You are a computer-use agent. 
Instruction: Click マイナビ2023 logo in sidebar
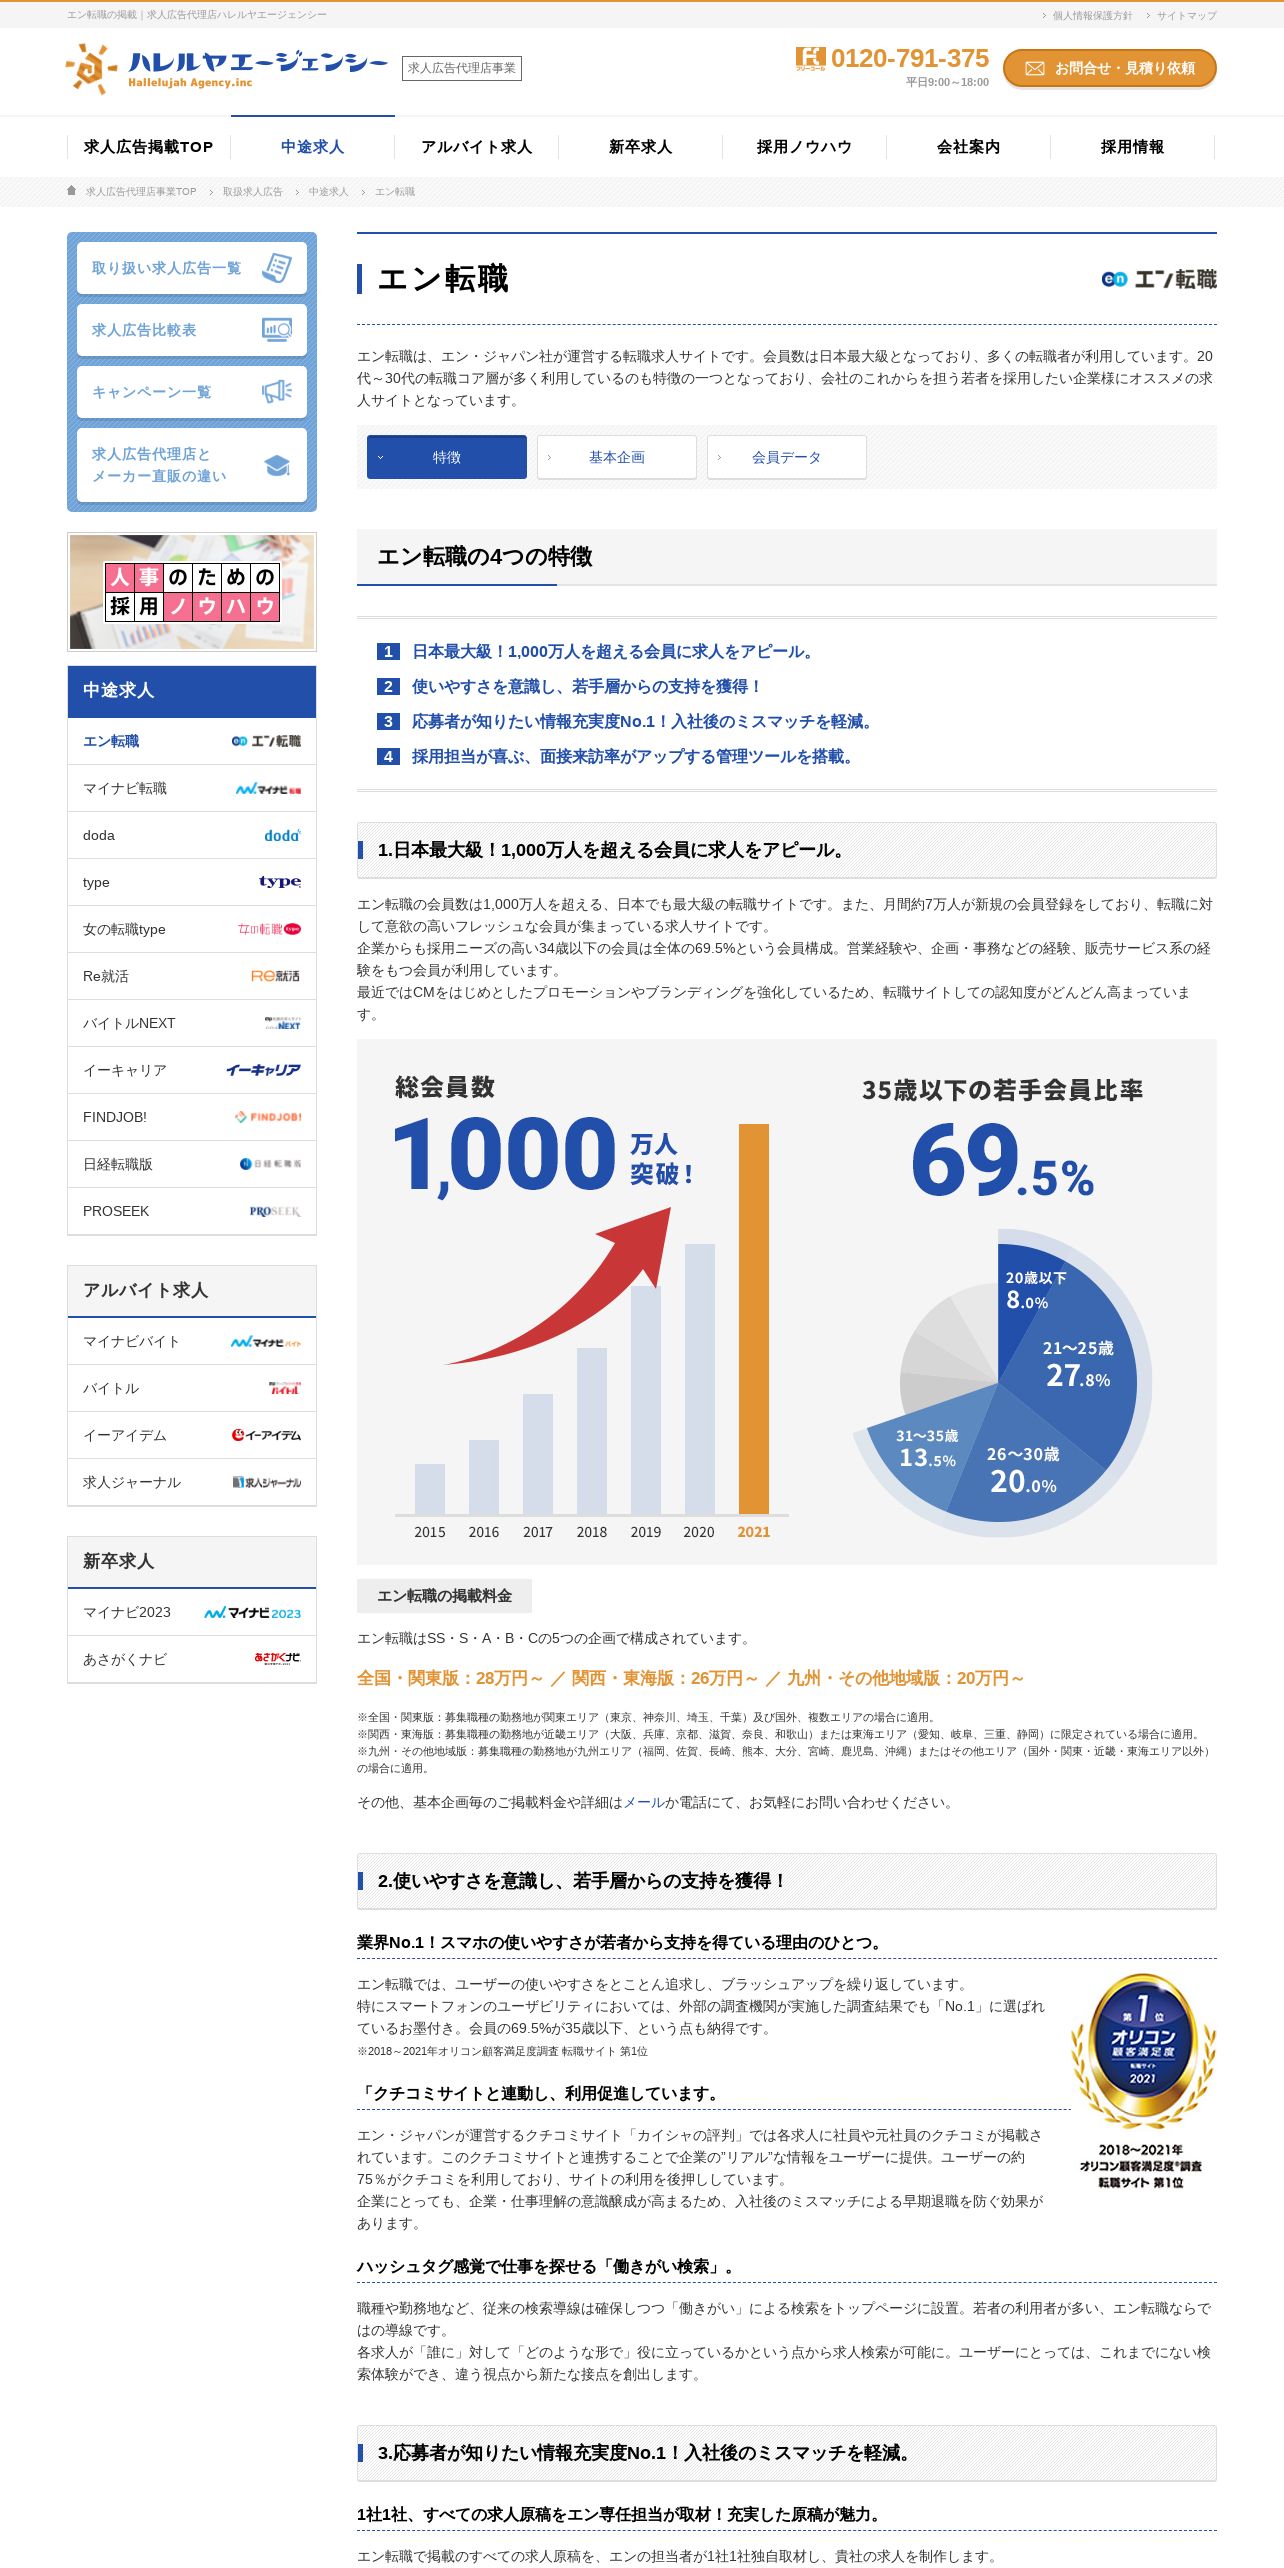(253, 1613)
